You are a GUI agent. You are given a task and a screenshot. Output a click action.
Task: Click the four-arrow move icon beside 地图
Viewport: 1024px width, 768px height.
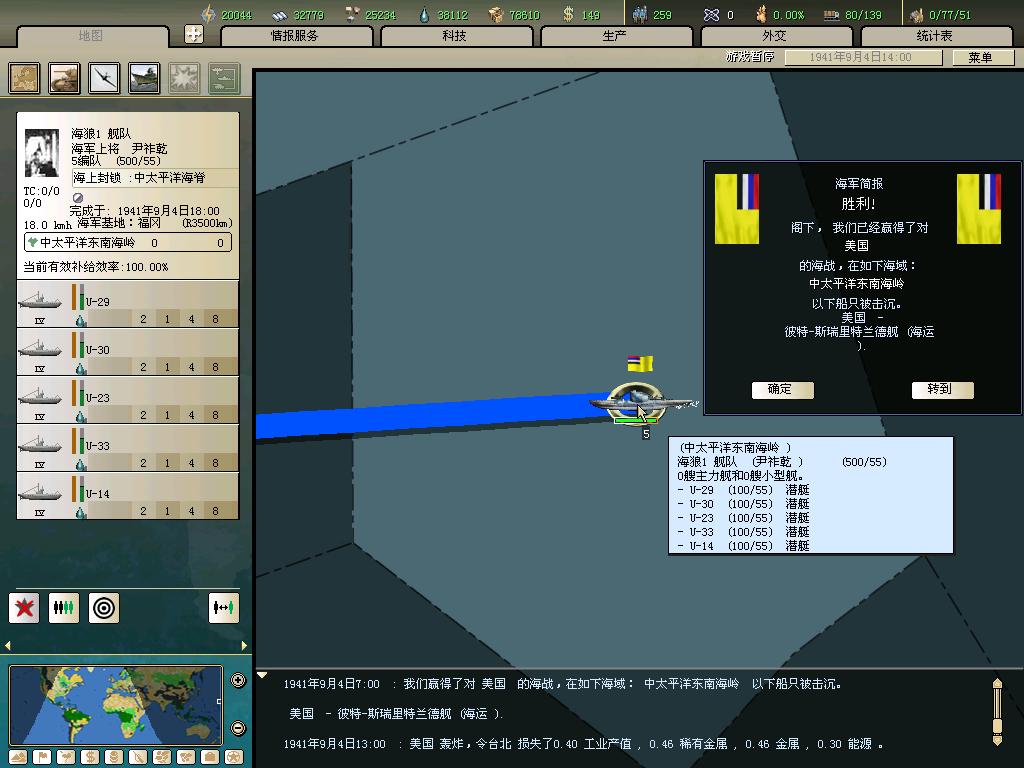194,34
